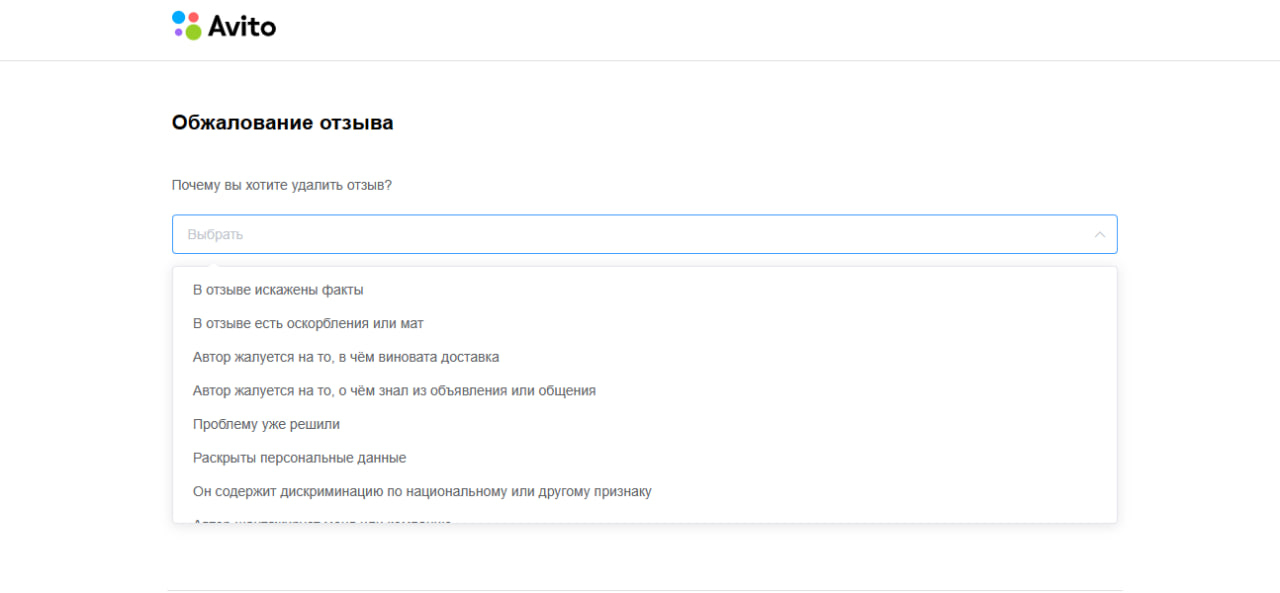Click the red dot in Avito logo

pos(194,17)
